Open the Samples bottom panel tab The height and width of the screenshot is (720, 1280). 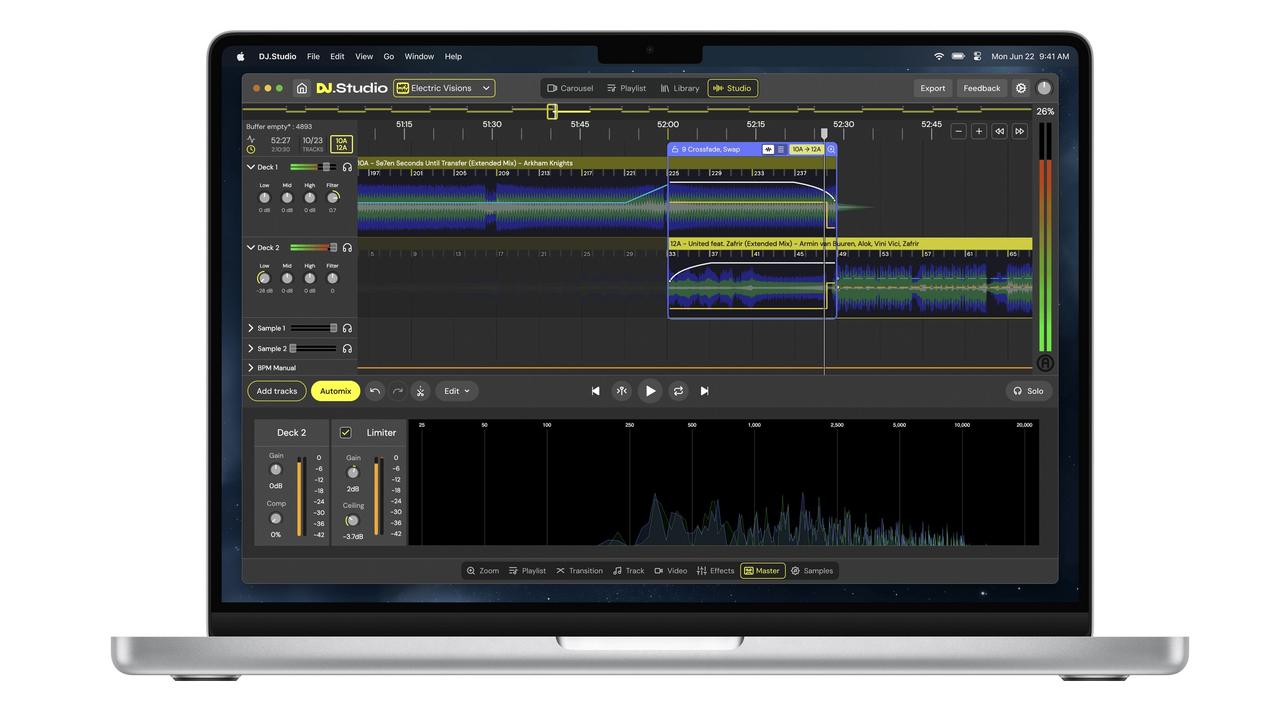812,571
